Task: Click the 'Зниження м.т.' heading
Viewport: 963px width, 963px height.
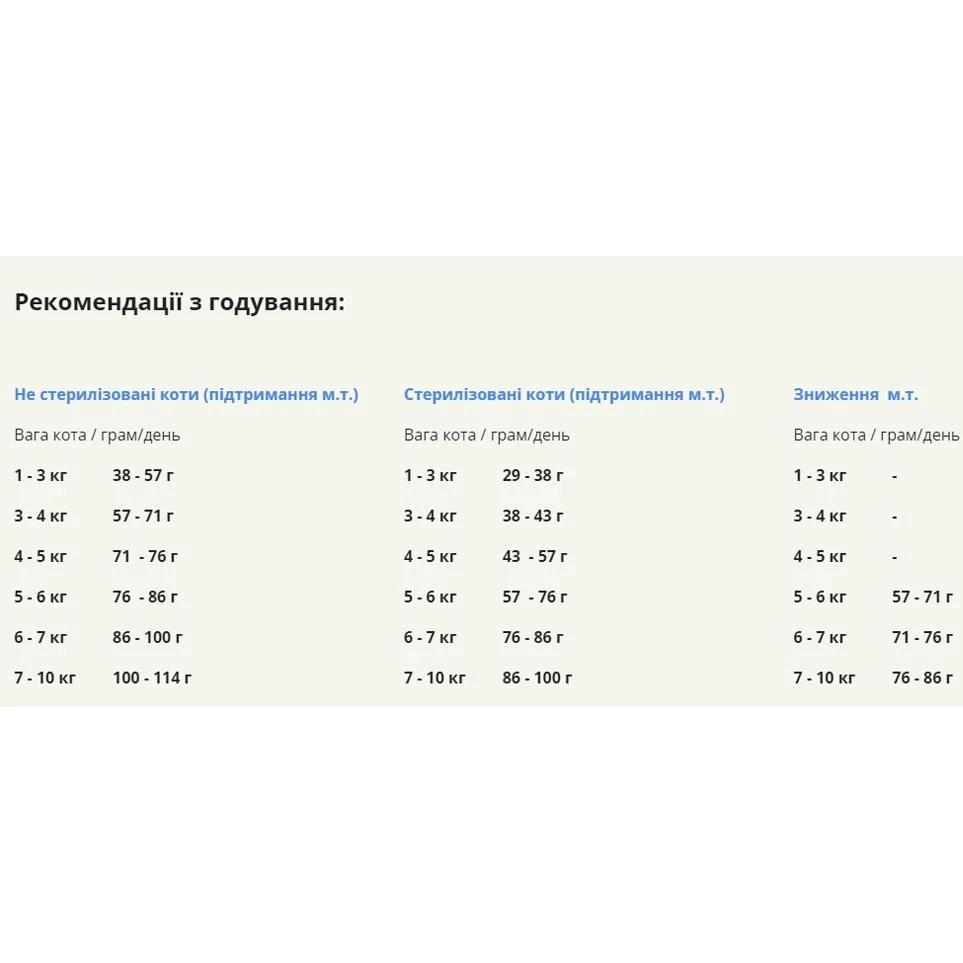Action: click(855, 394)
